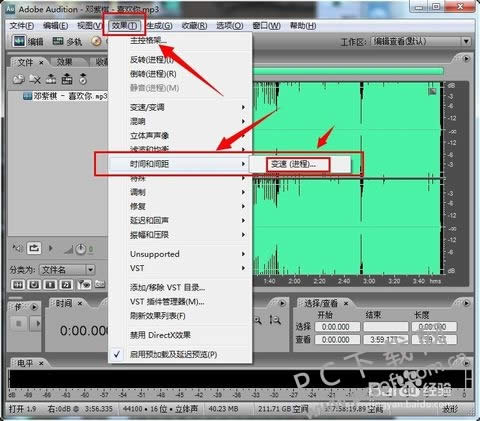Toggle show audio files music-note filter button

pos(66,284)
